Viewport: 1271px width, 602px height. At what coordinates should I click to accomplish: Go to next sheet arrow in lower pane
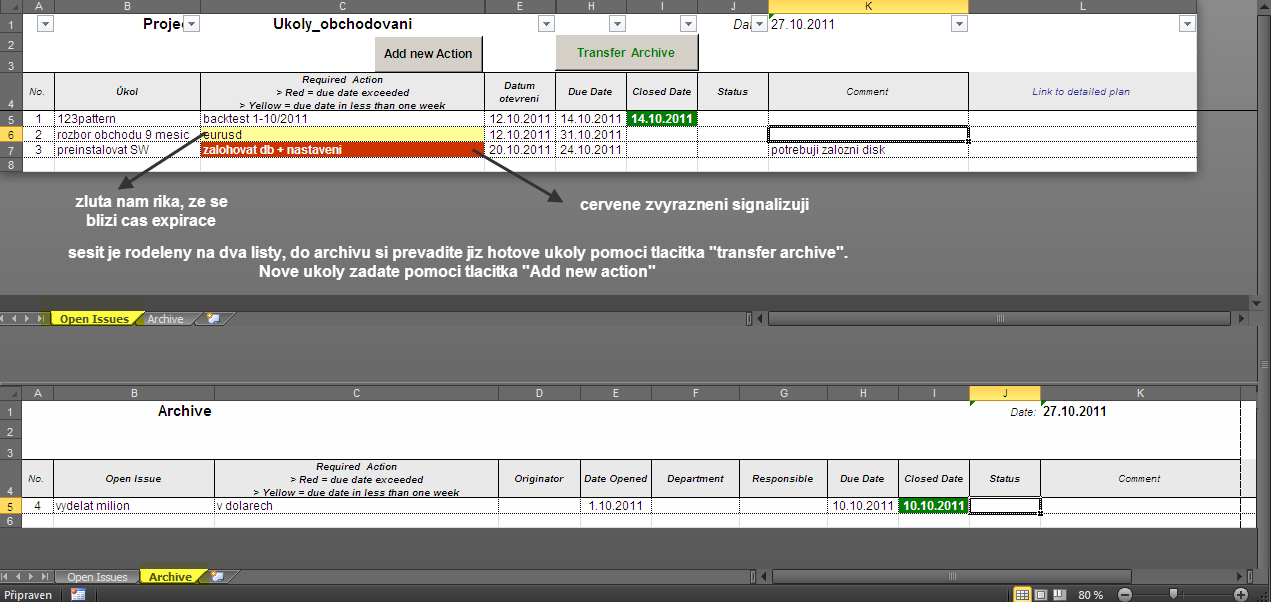tap(30, 577)
